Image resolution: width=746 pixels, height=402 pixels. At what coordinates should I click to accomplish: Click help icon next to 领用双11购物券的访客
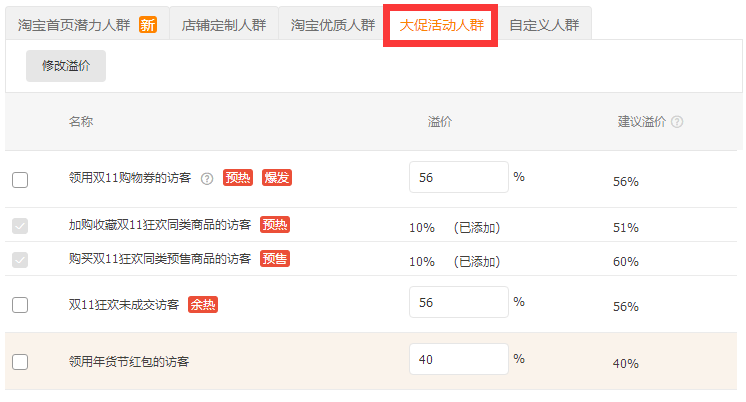(x=207, y=179)
